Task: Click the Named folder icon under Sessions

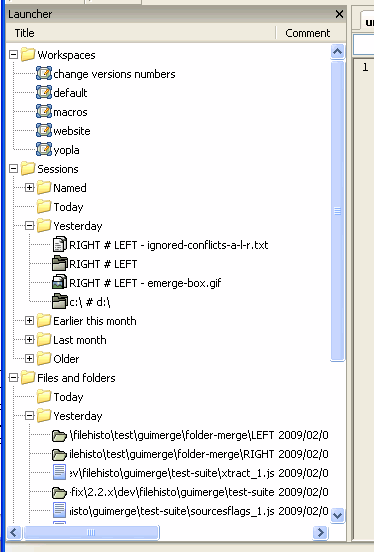Action: 44,188
